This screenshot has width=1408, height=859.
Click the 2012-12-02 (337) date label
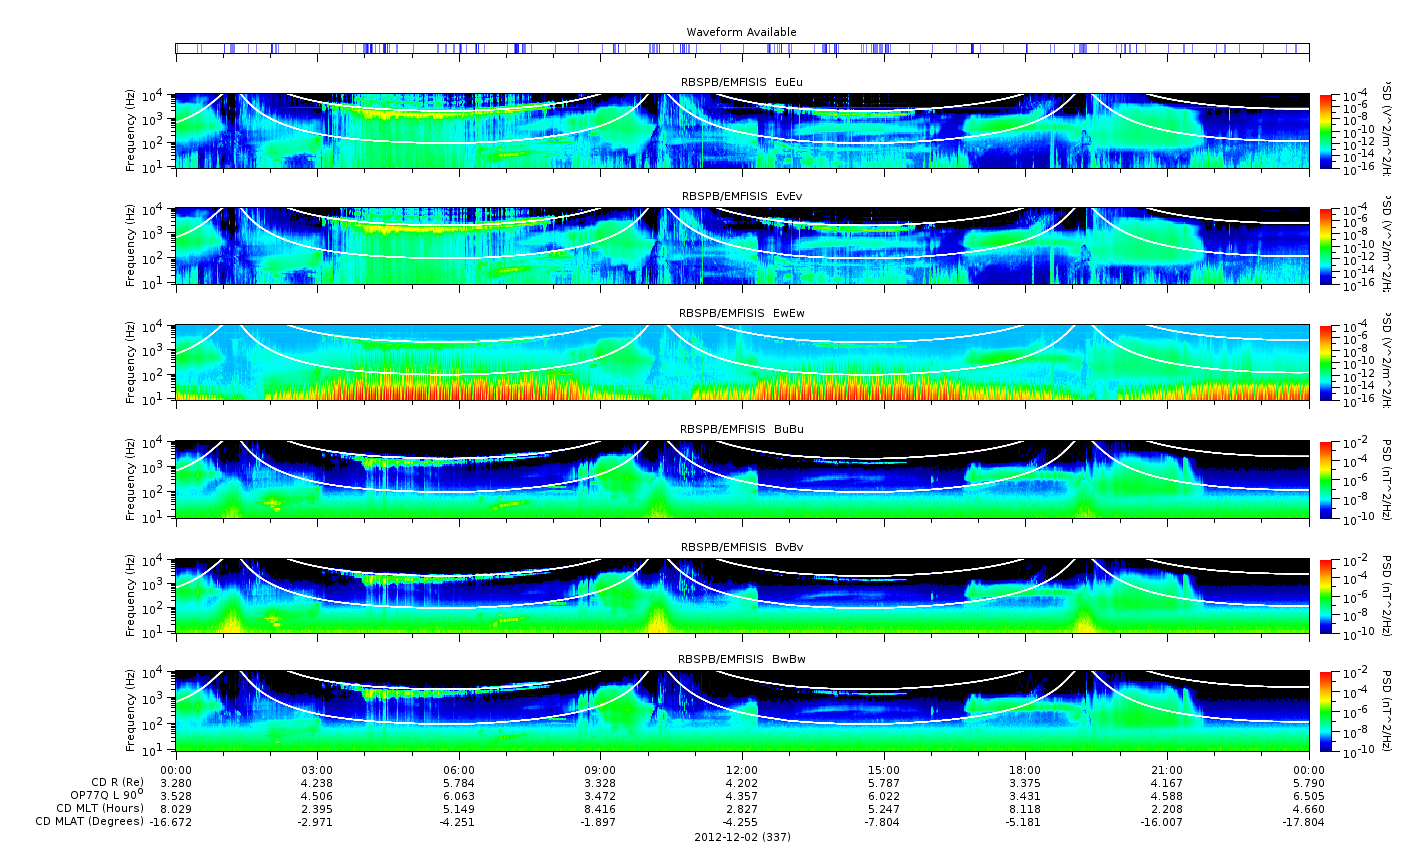[x=742, y=837]
